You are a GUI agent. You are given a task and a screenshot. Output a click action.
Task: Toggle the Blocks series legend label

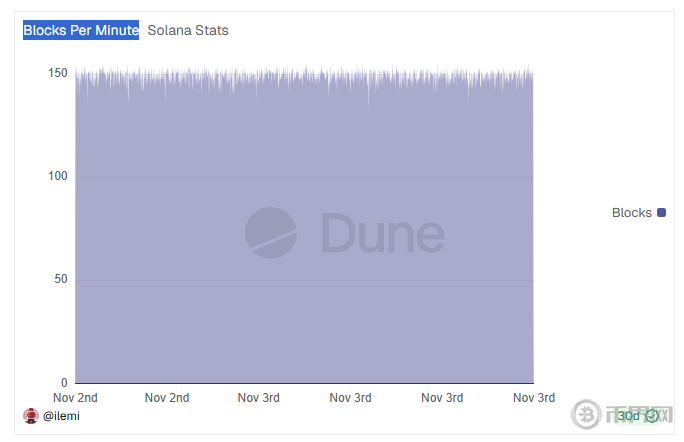[631, 213]
